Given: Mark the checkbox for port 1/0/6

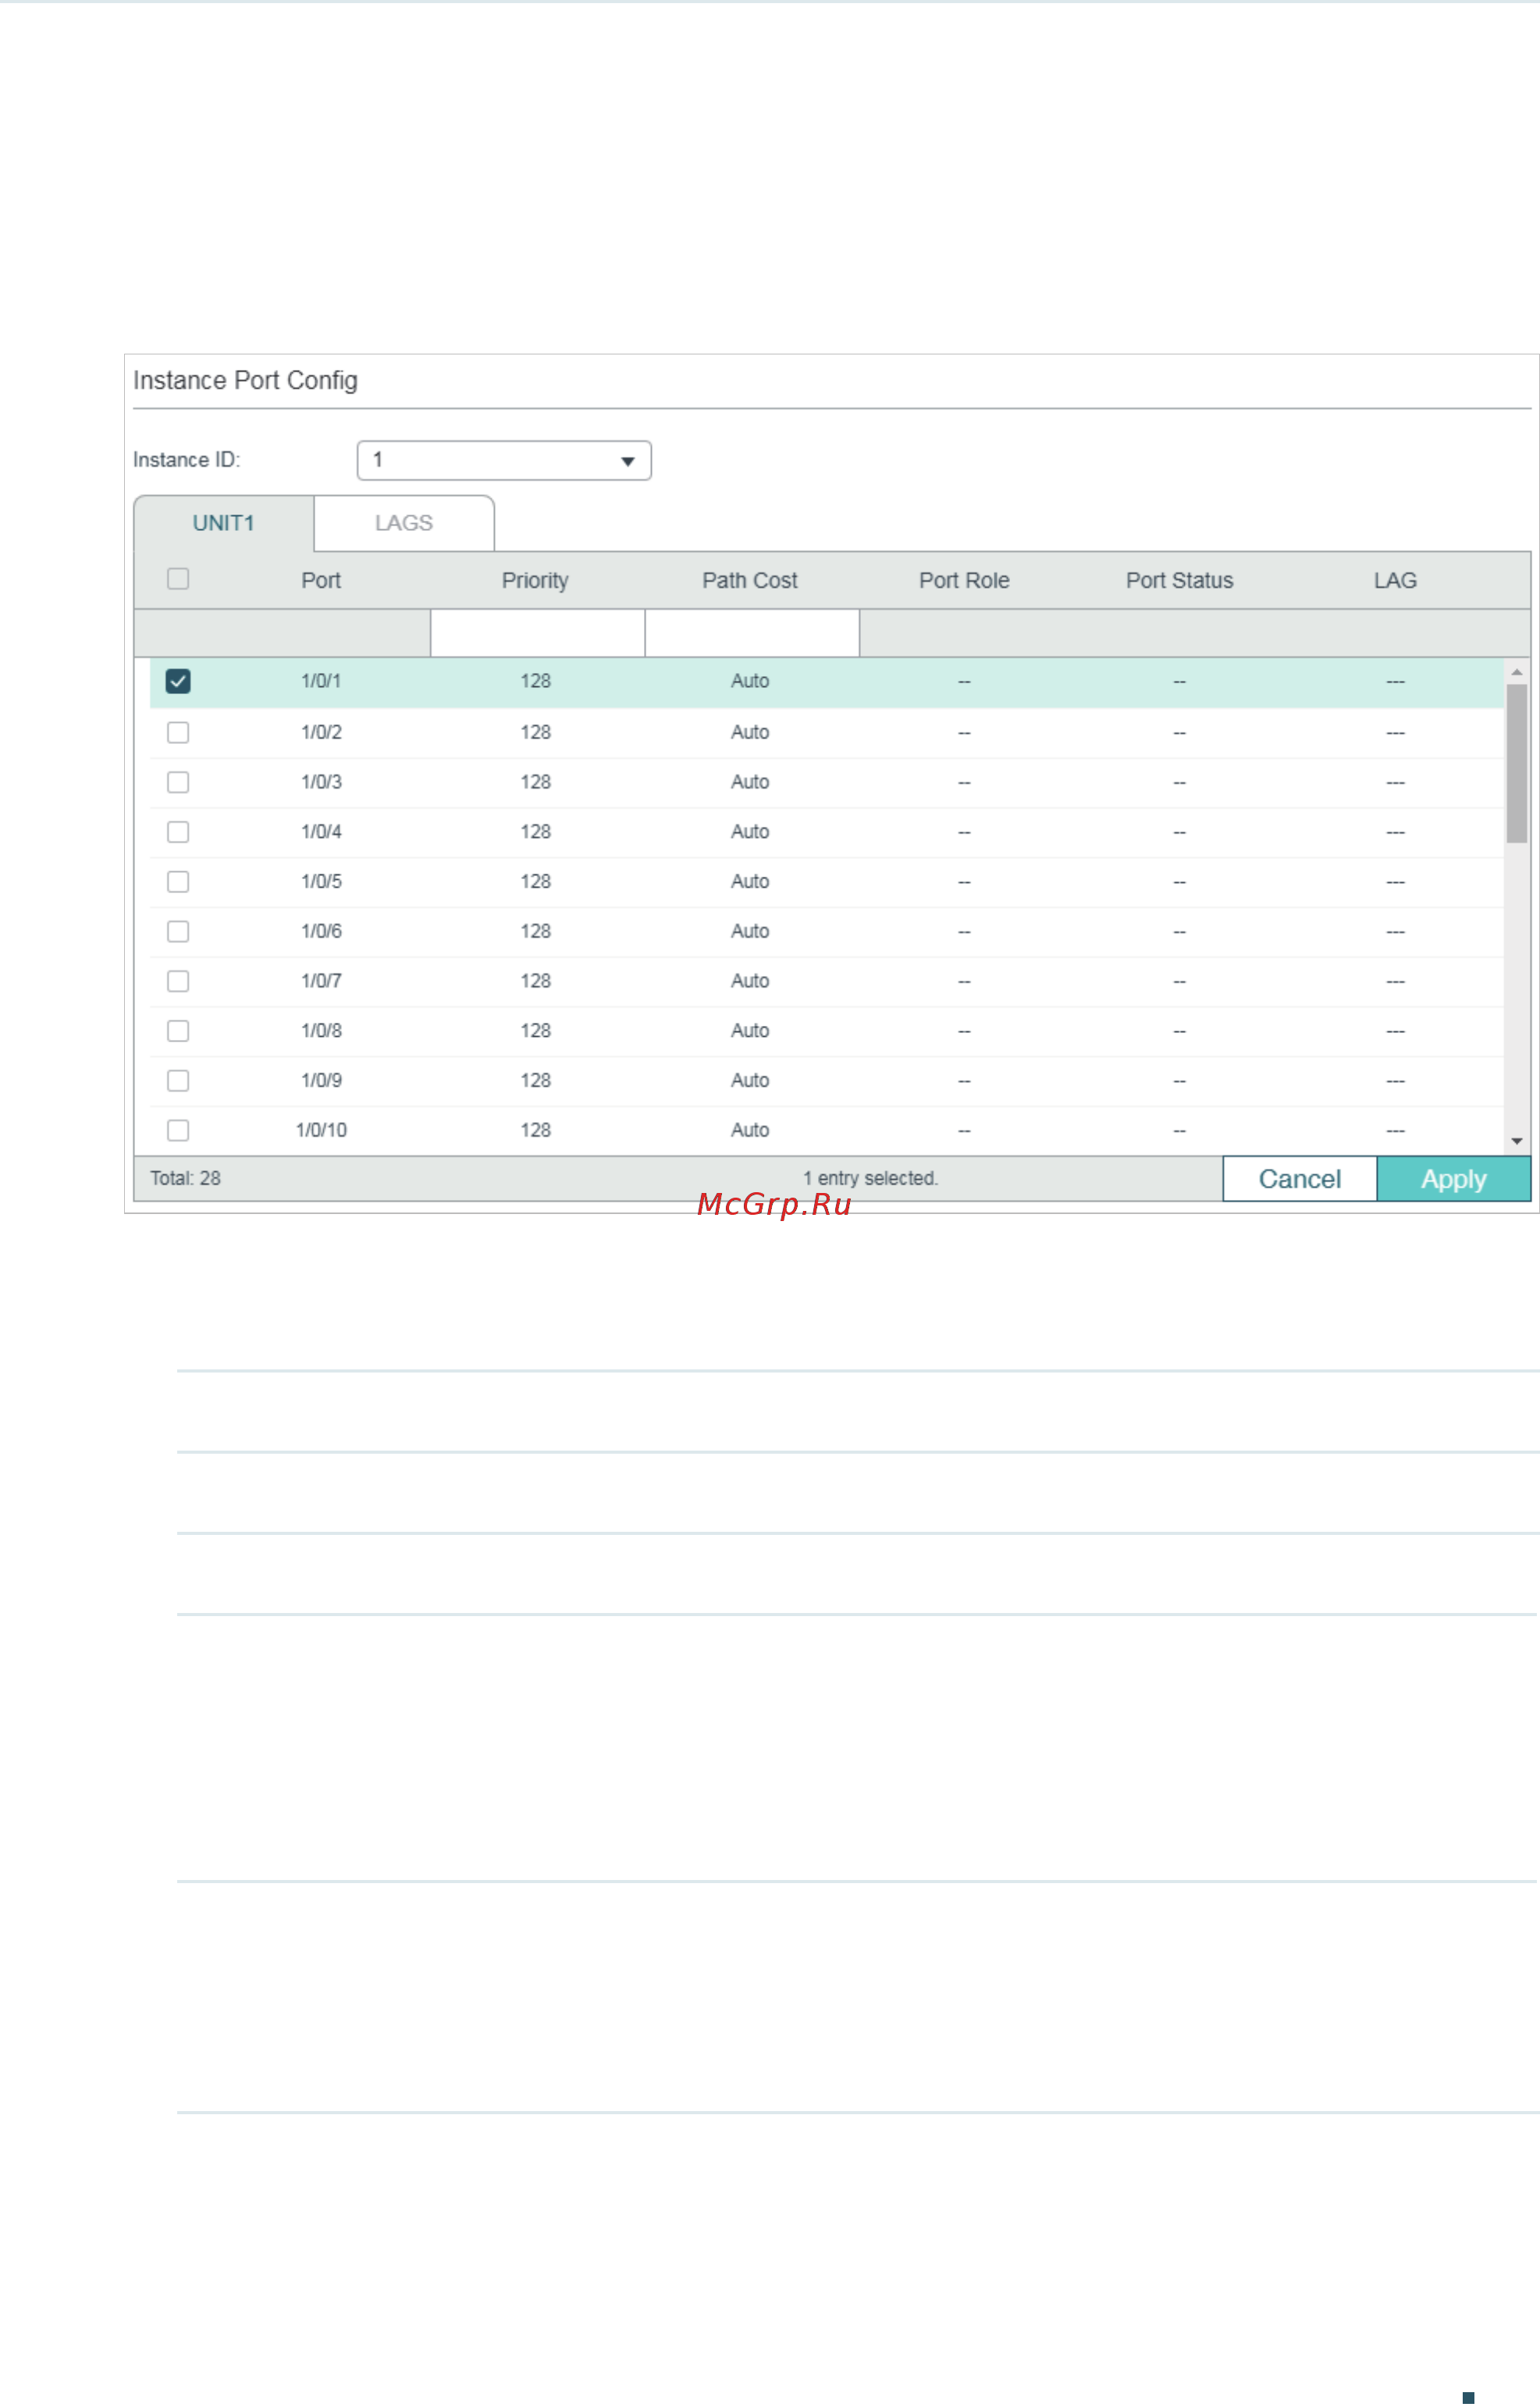Looking at the screenshot, I should (x=178, y=931).
